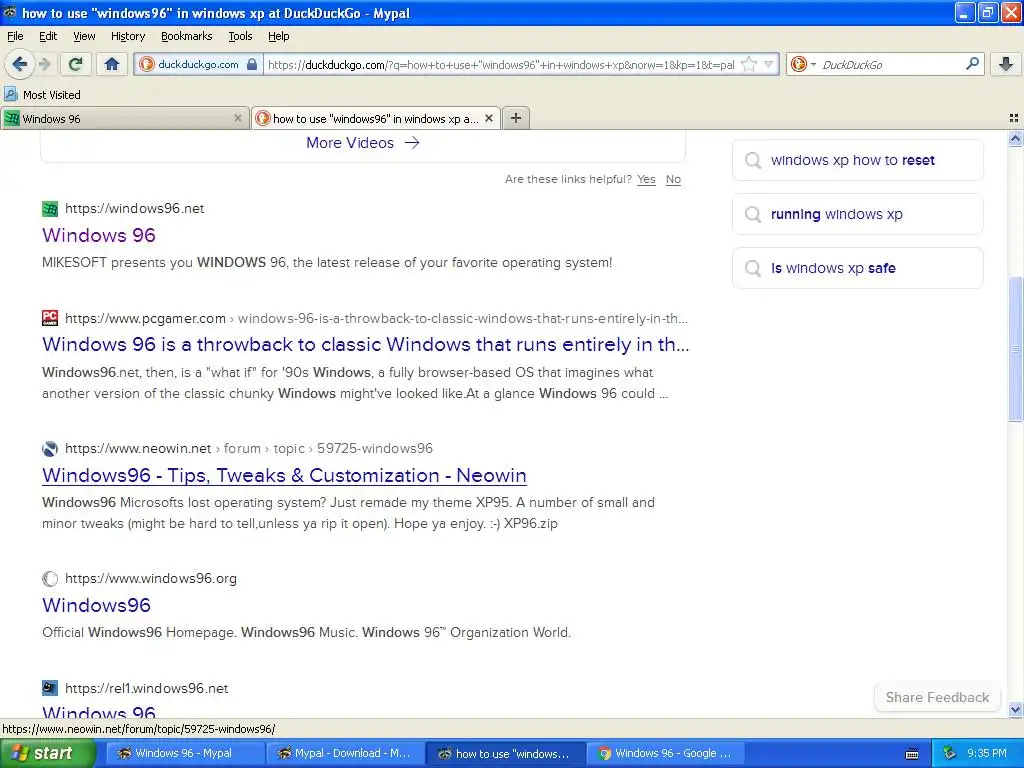Open the Bookmarks menu
The image size is (1024, 768).
tap(187, 36)
